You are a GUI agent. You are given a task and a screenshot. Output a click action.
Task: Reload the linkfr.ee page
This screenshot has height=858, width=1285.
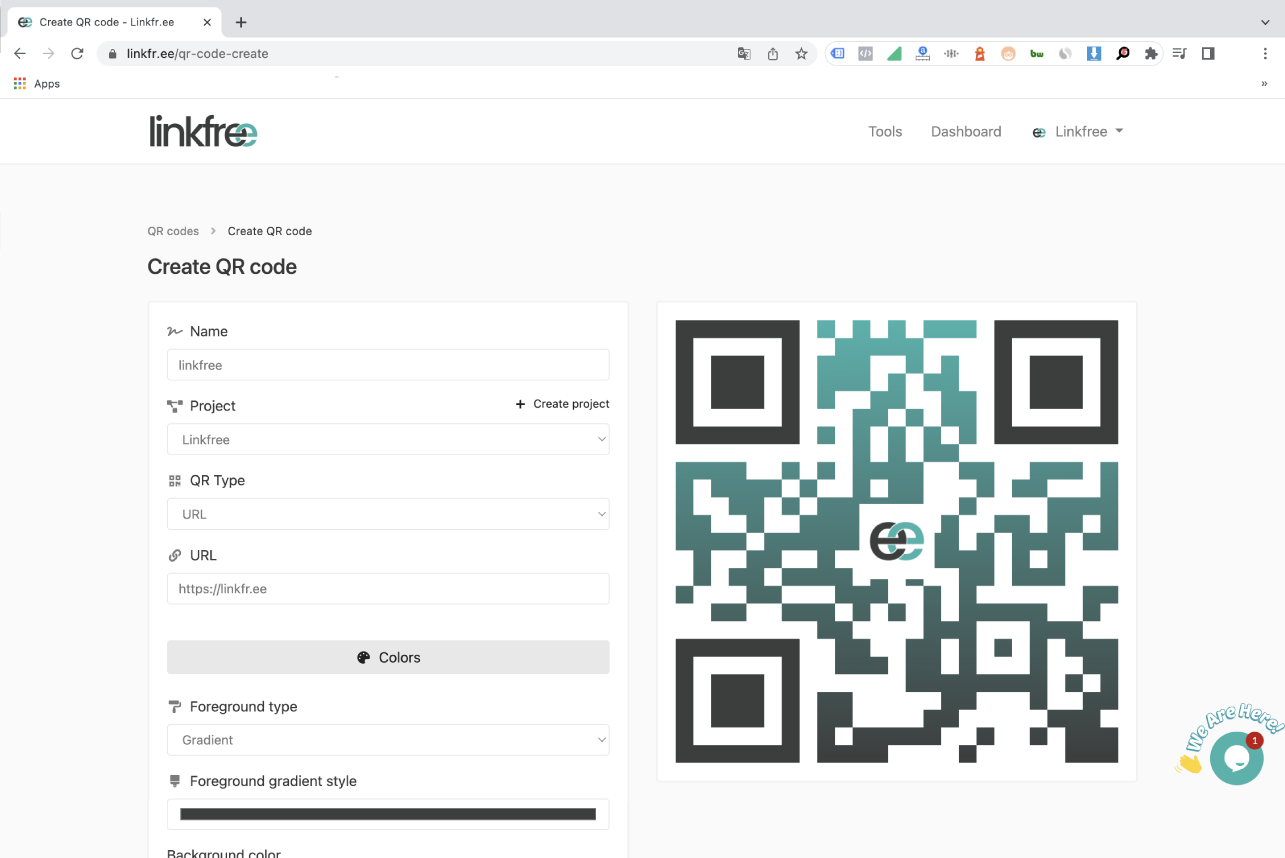tap(77, 54)
